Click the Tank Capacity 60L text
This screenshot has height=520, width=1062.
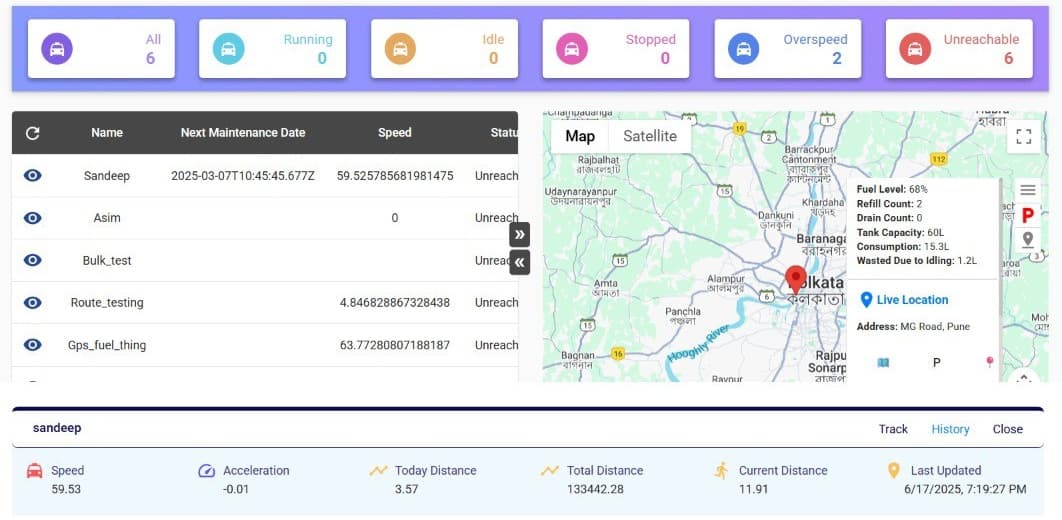tap(900, 232)
